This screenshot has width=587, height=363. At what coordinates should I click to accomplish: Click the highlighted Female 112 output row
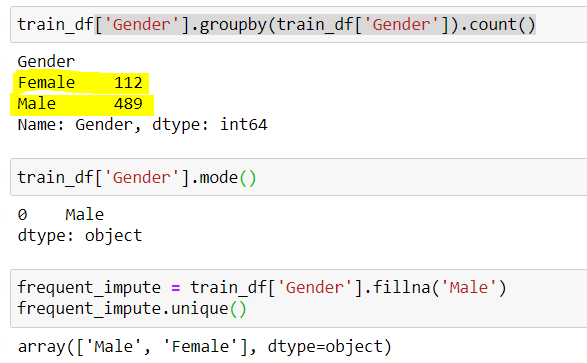coord(80,83)
